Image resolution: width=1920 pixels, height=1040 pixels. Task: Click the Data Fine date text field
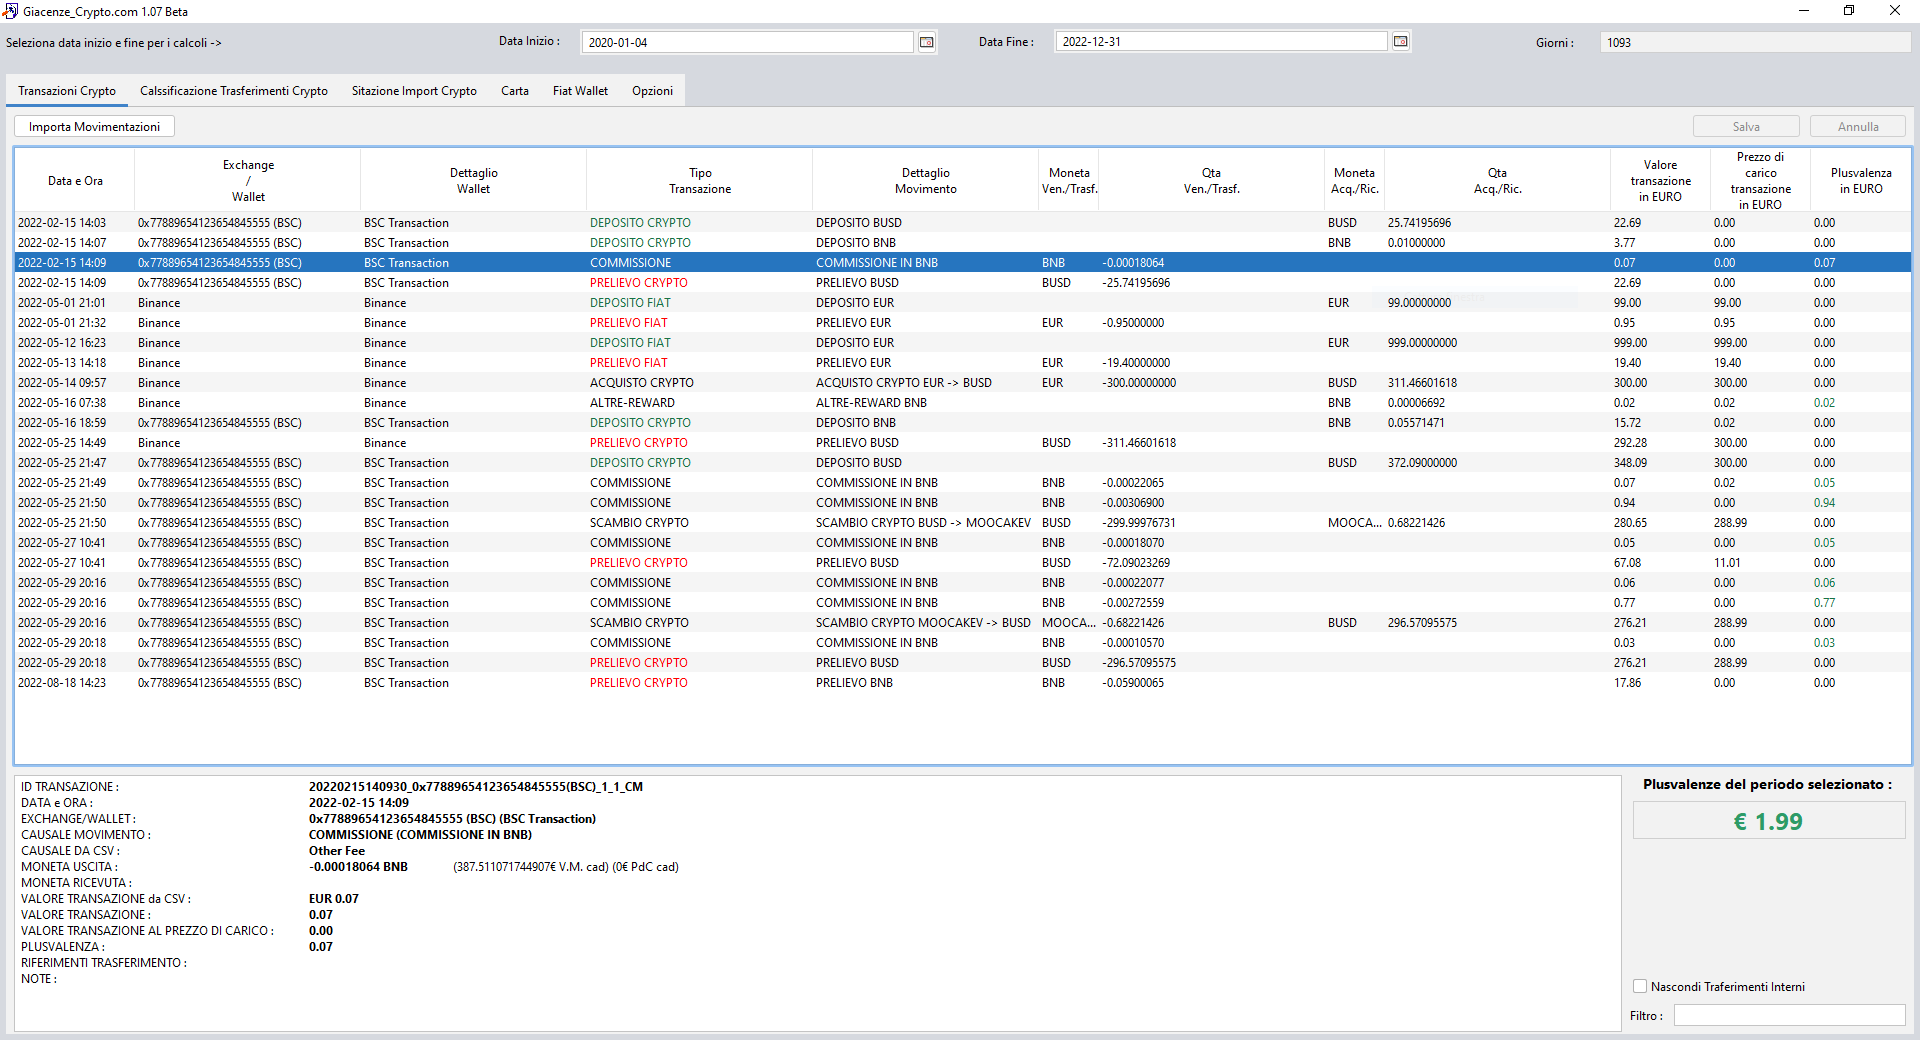click(1220, 41)
